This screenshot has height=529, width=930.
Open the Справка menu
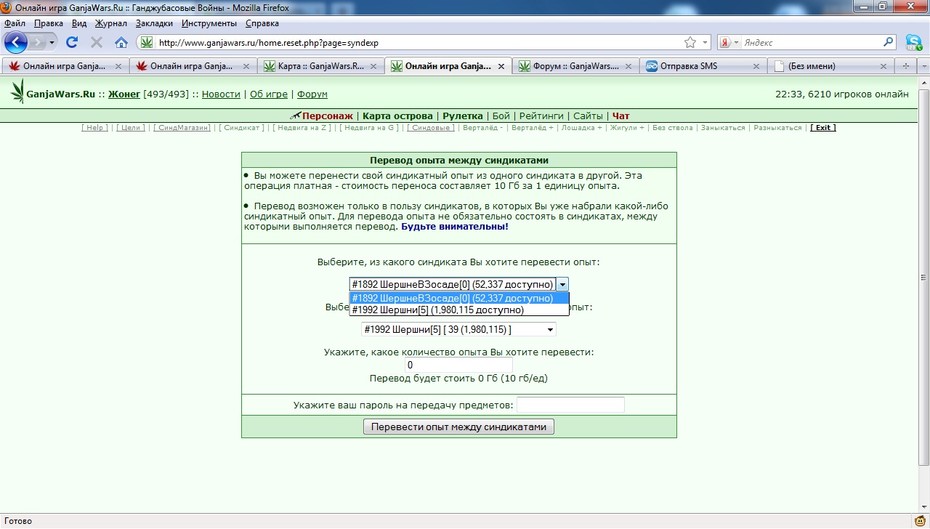click(262, 23)
